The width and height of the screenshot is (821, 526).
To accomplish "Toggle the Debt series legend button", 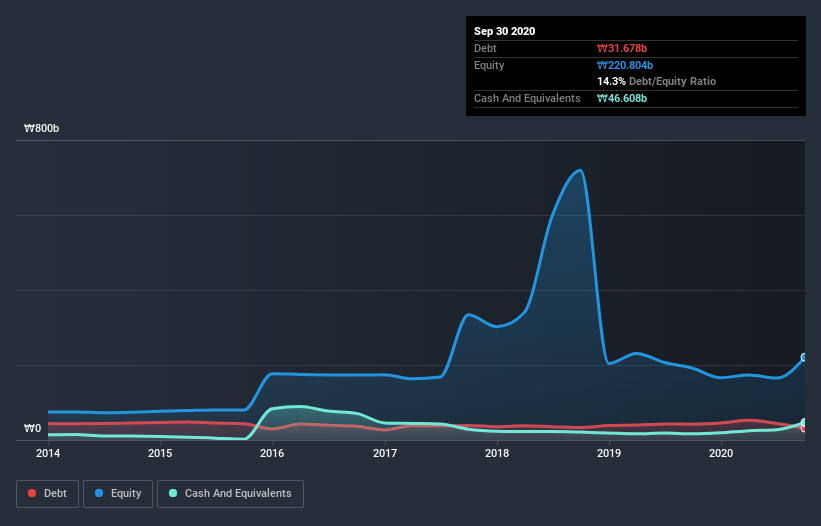I will coord(47,494).
